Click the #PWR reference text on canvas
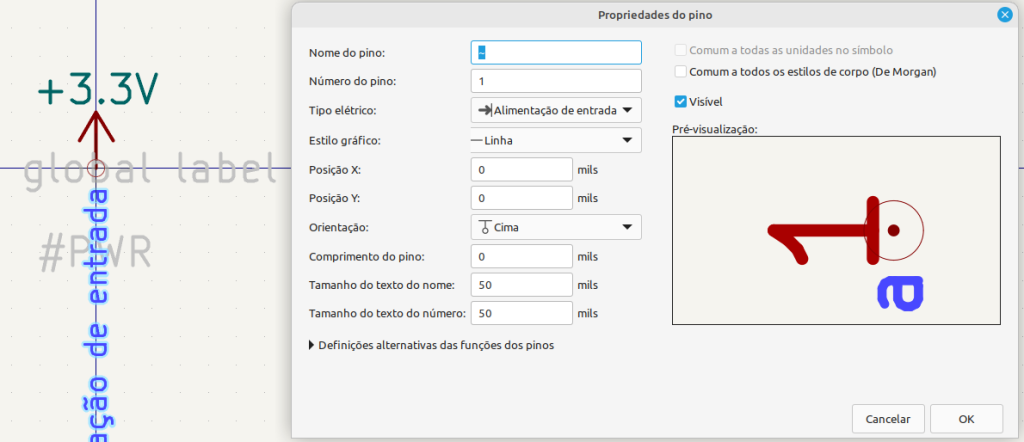 point(95,253)
